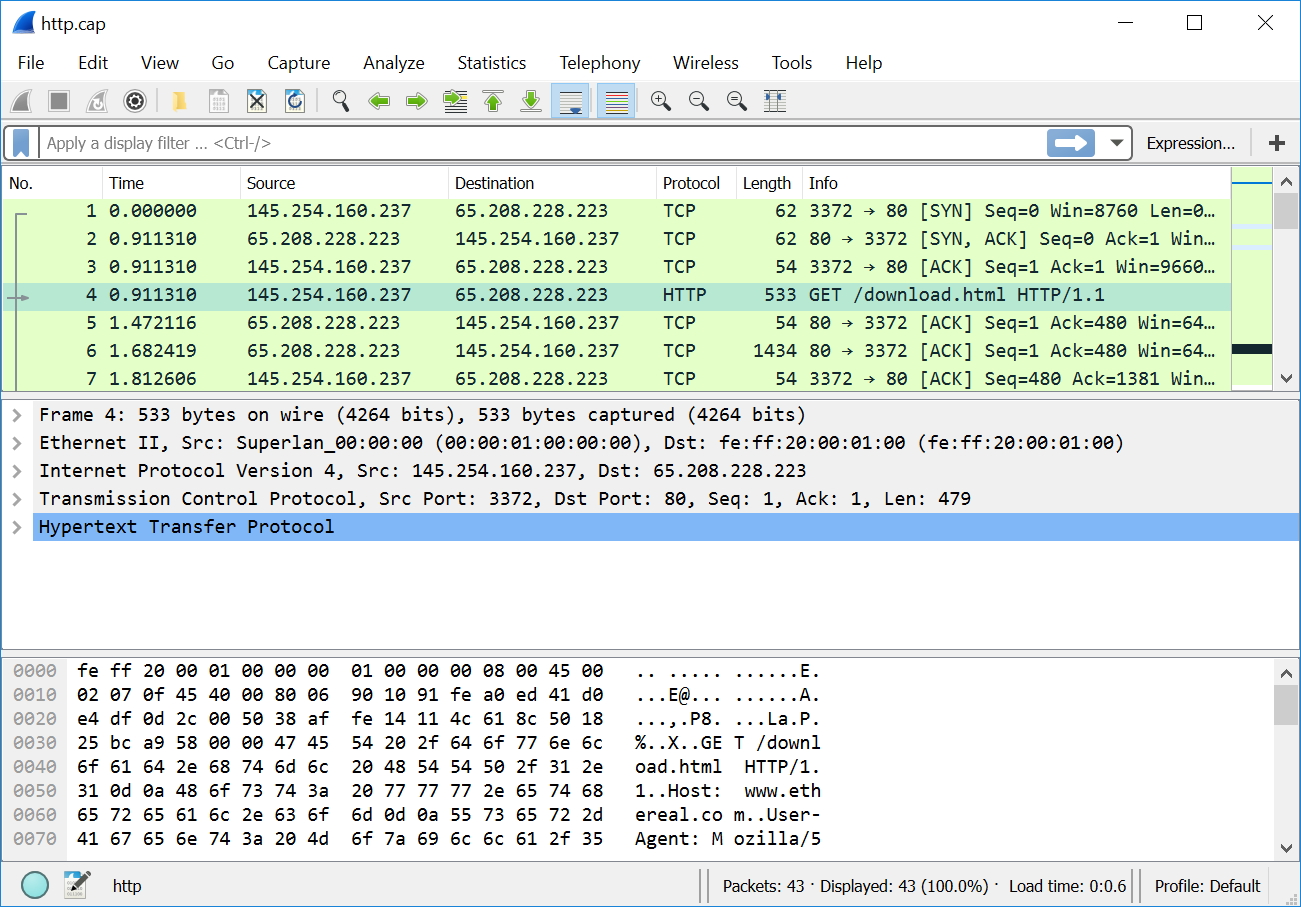Screen dimensions: 1301x907
Task: Toggle packet list colorization
Action: [x=616, y=101]
